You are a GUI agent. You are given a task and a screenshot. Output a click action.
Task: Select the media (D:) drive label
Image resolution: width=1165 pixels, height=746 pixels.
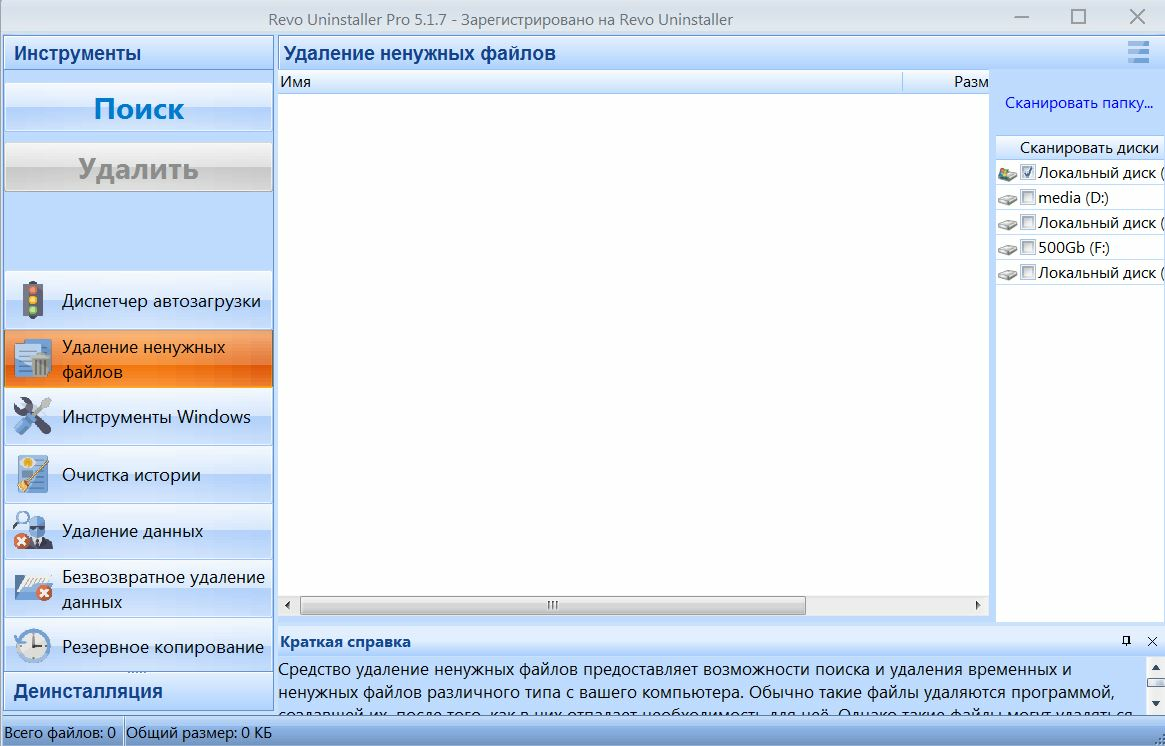click(1074, 198)
